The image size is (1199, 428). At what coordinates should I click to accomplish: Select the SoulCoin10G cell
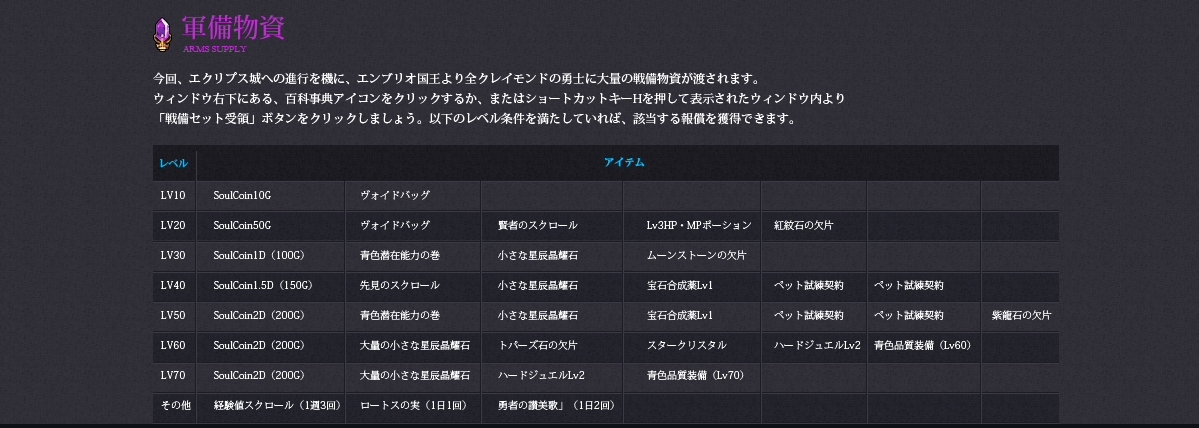tap(242, 195)
